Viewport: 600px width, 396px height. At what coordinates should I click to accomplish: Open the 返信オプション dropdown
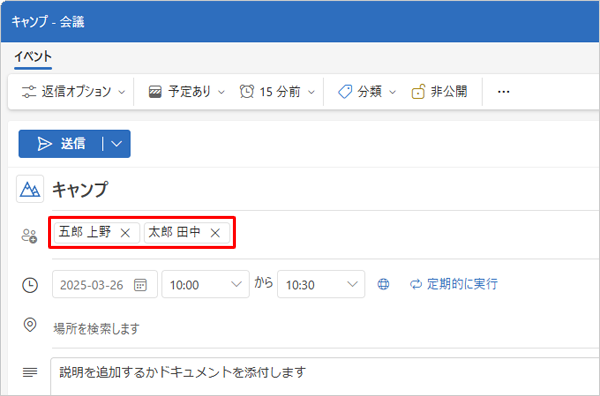point(73,92)
